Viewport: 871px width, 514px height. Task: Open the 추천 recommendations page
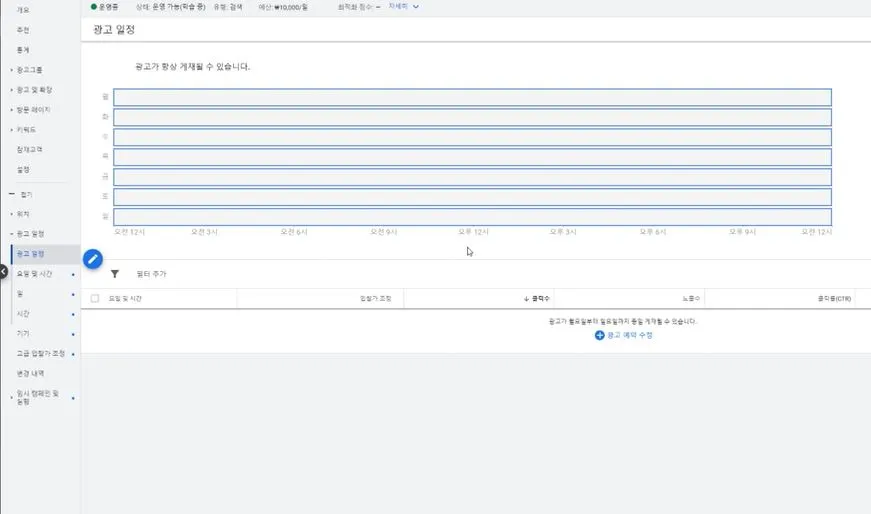(x=23, y=30)
